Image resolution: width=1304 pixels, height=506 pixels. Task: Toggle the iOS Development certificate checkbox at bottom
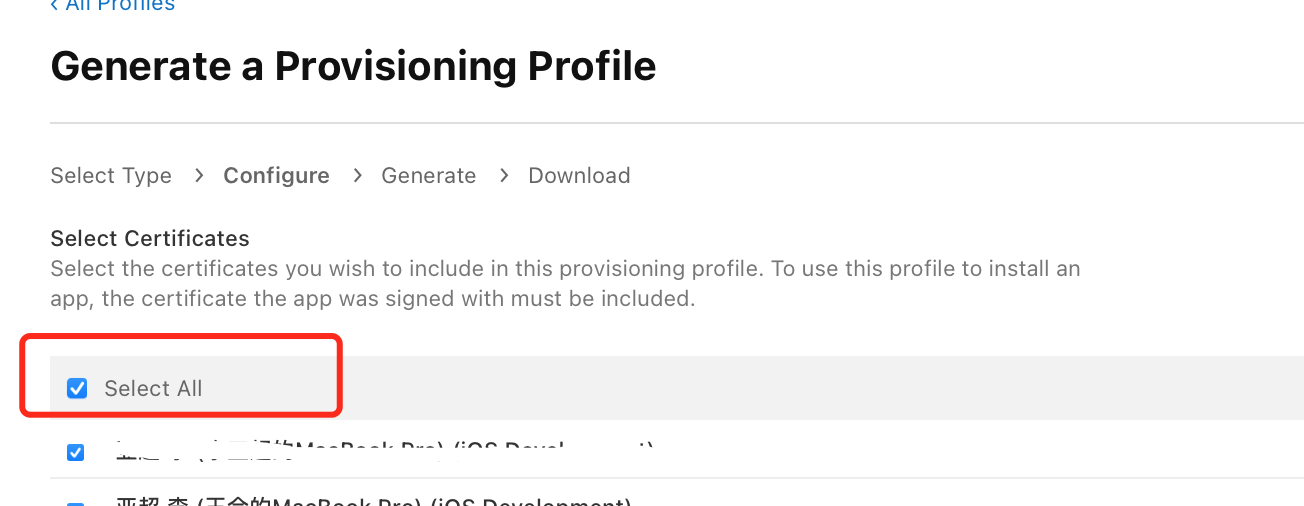click(x=76, y=503)
